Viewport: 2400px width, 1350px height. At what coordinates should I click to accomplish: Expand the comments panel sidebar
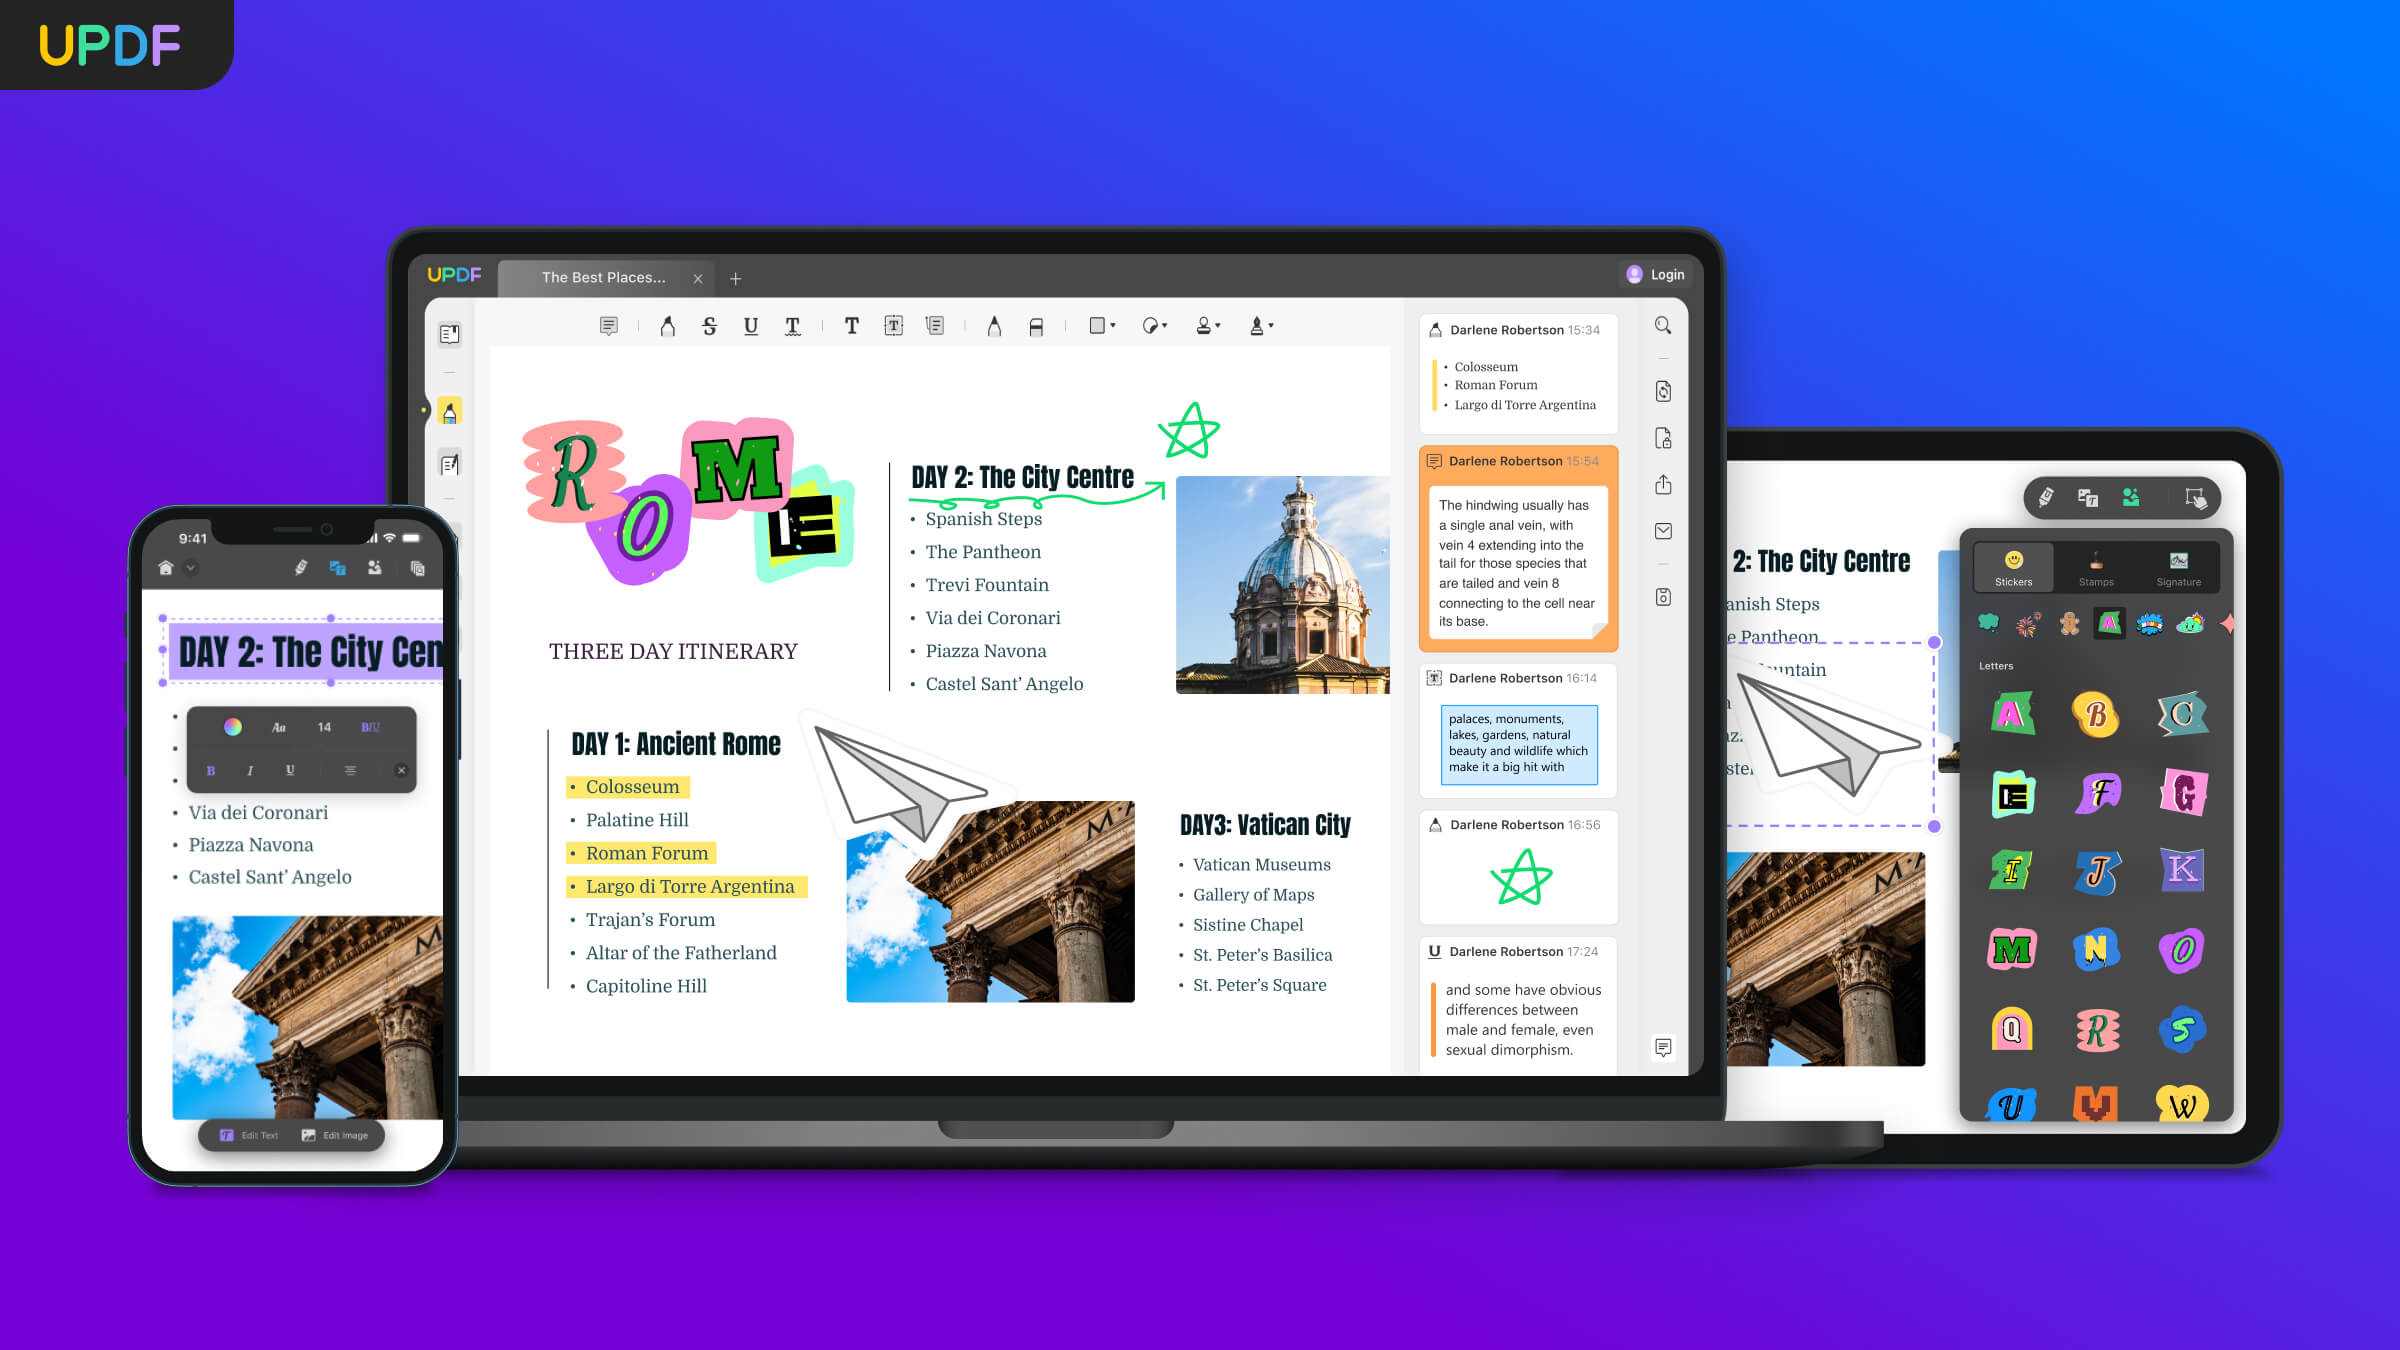(1663, 1048)
